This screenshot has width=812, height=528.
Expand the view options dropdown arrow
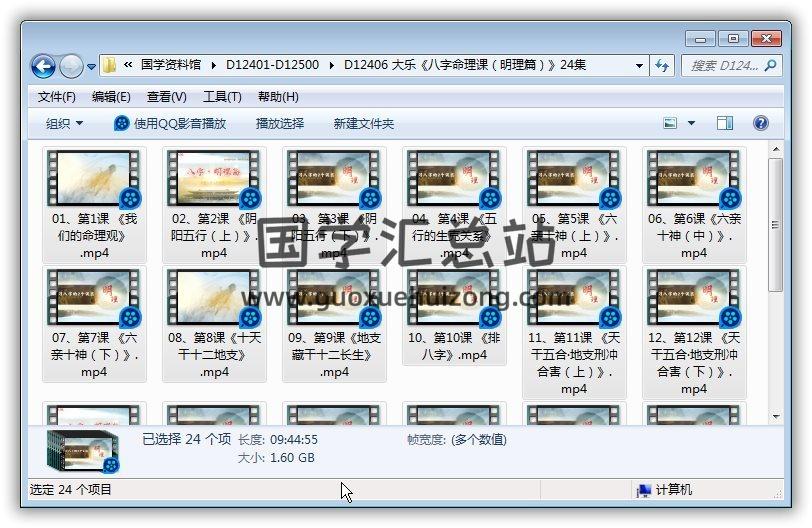[691, 123]
